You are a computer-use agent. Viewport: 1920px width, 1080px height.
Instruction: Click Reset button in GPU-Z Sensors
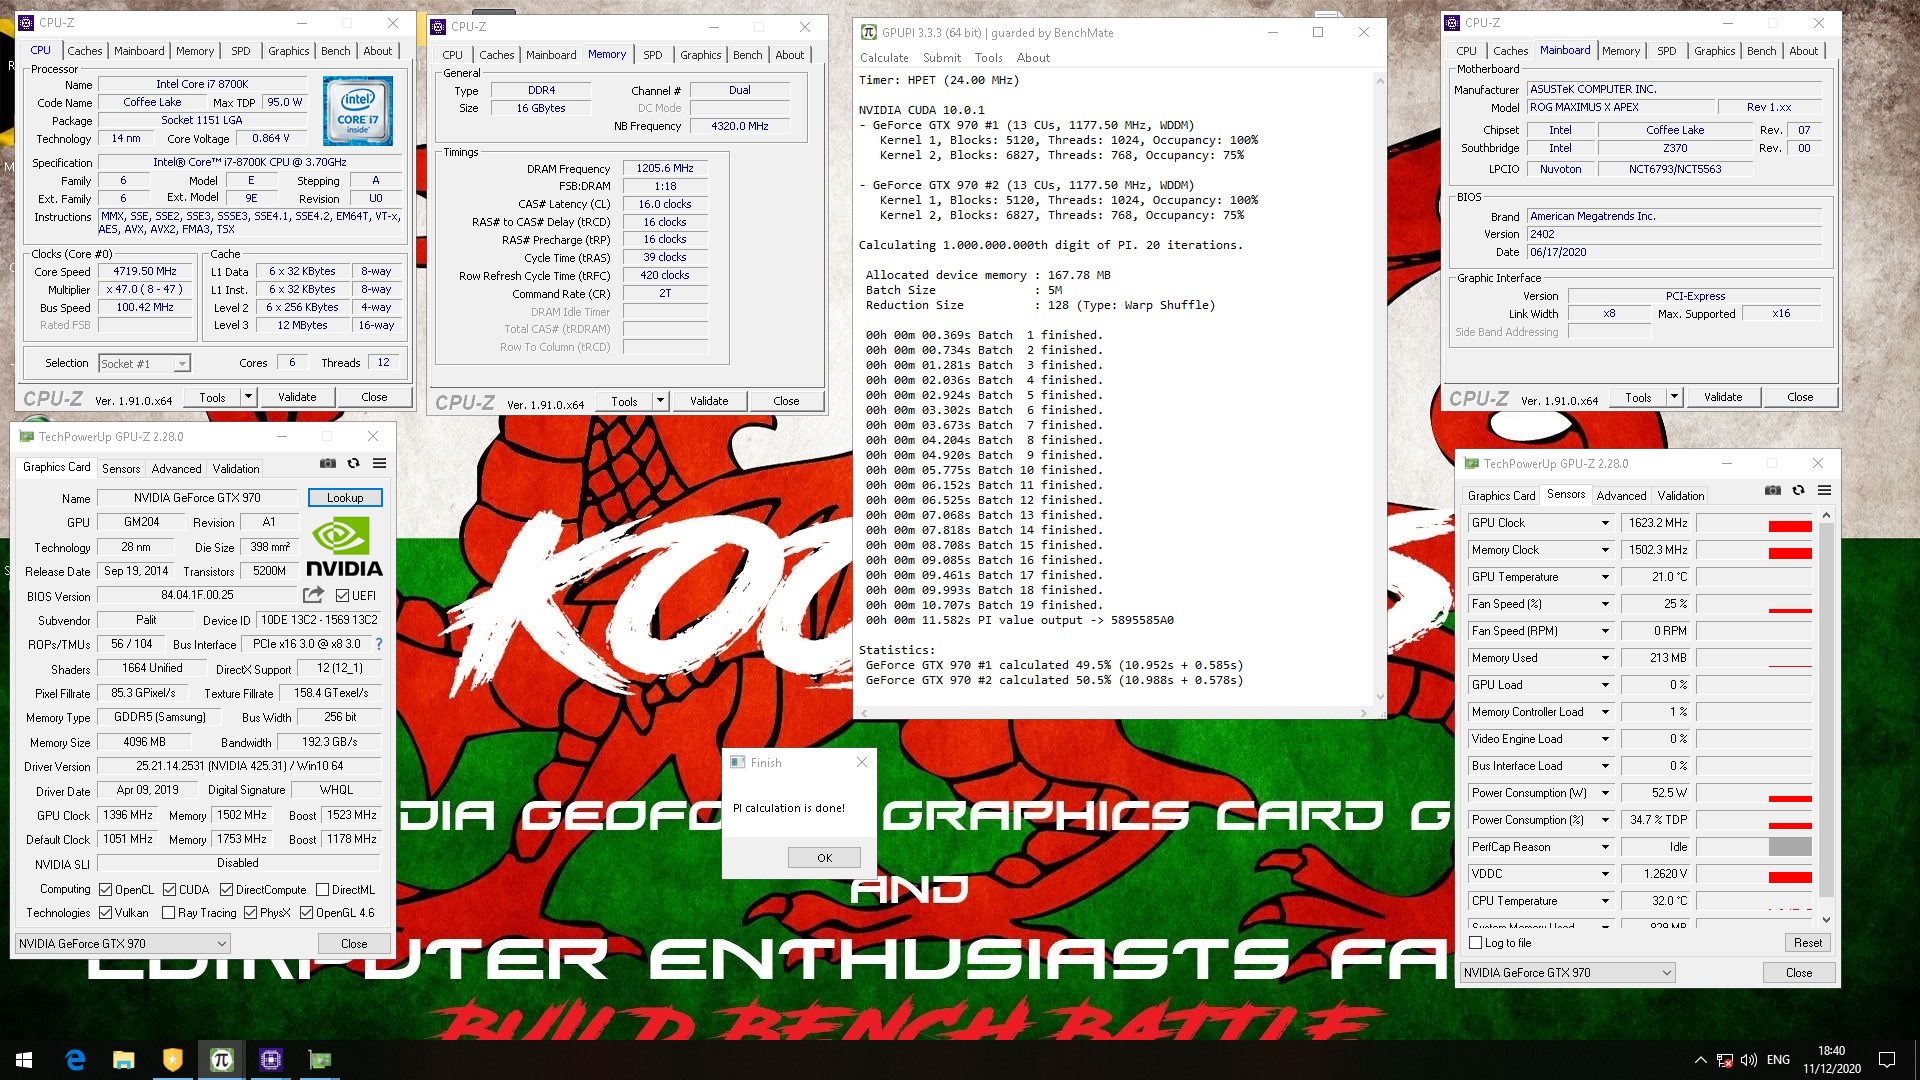(1807, 943)
